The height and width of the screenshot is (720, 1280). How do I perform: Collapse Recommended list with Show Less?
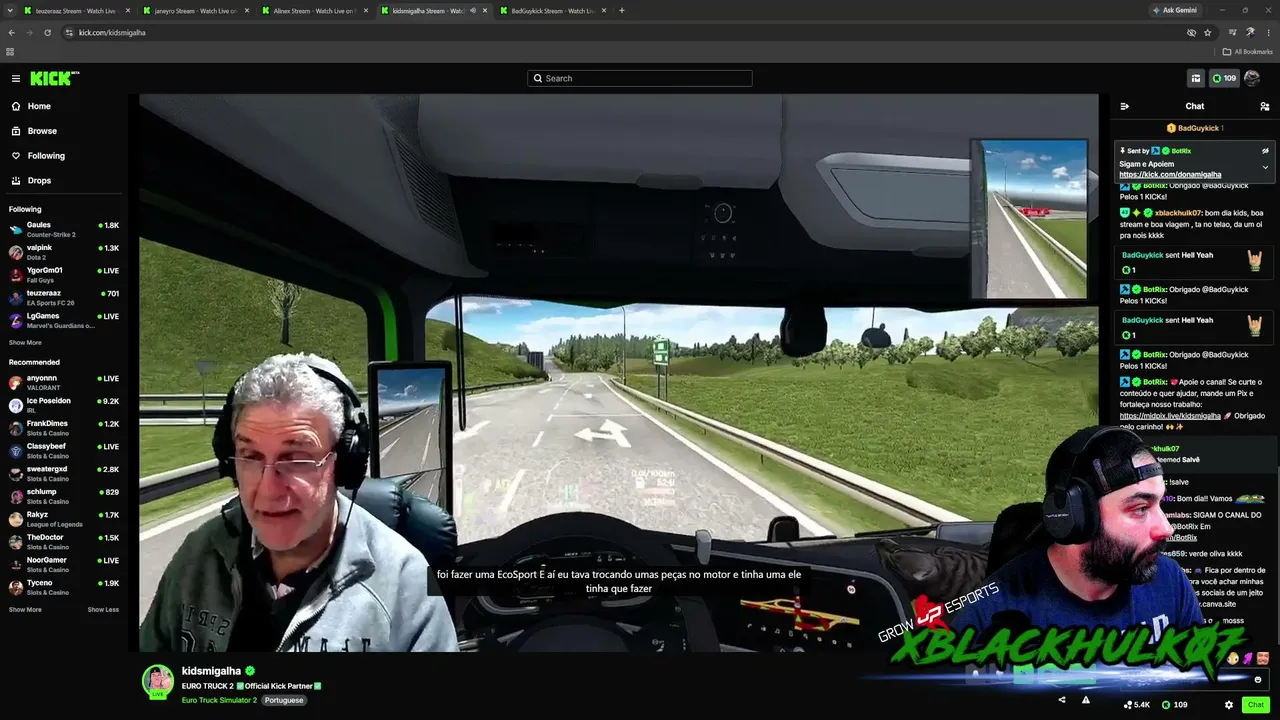coord(103,610)
